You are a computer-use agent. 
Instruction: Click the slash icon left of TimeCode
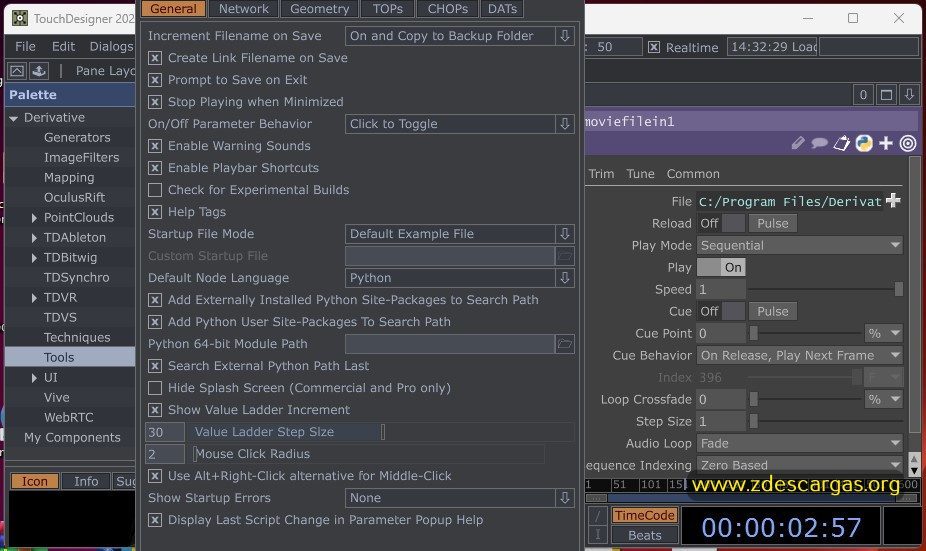click(598, 516)
